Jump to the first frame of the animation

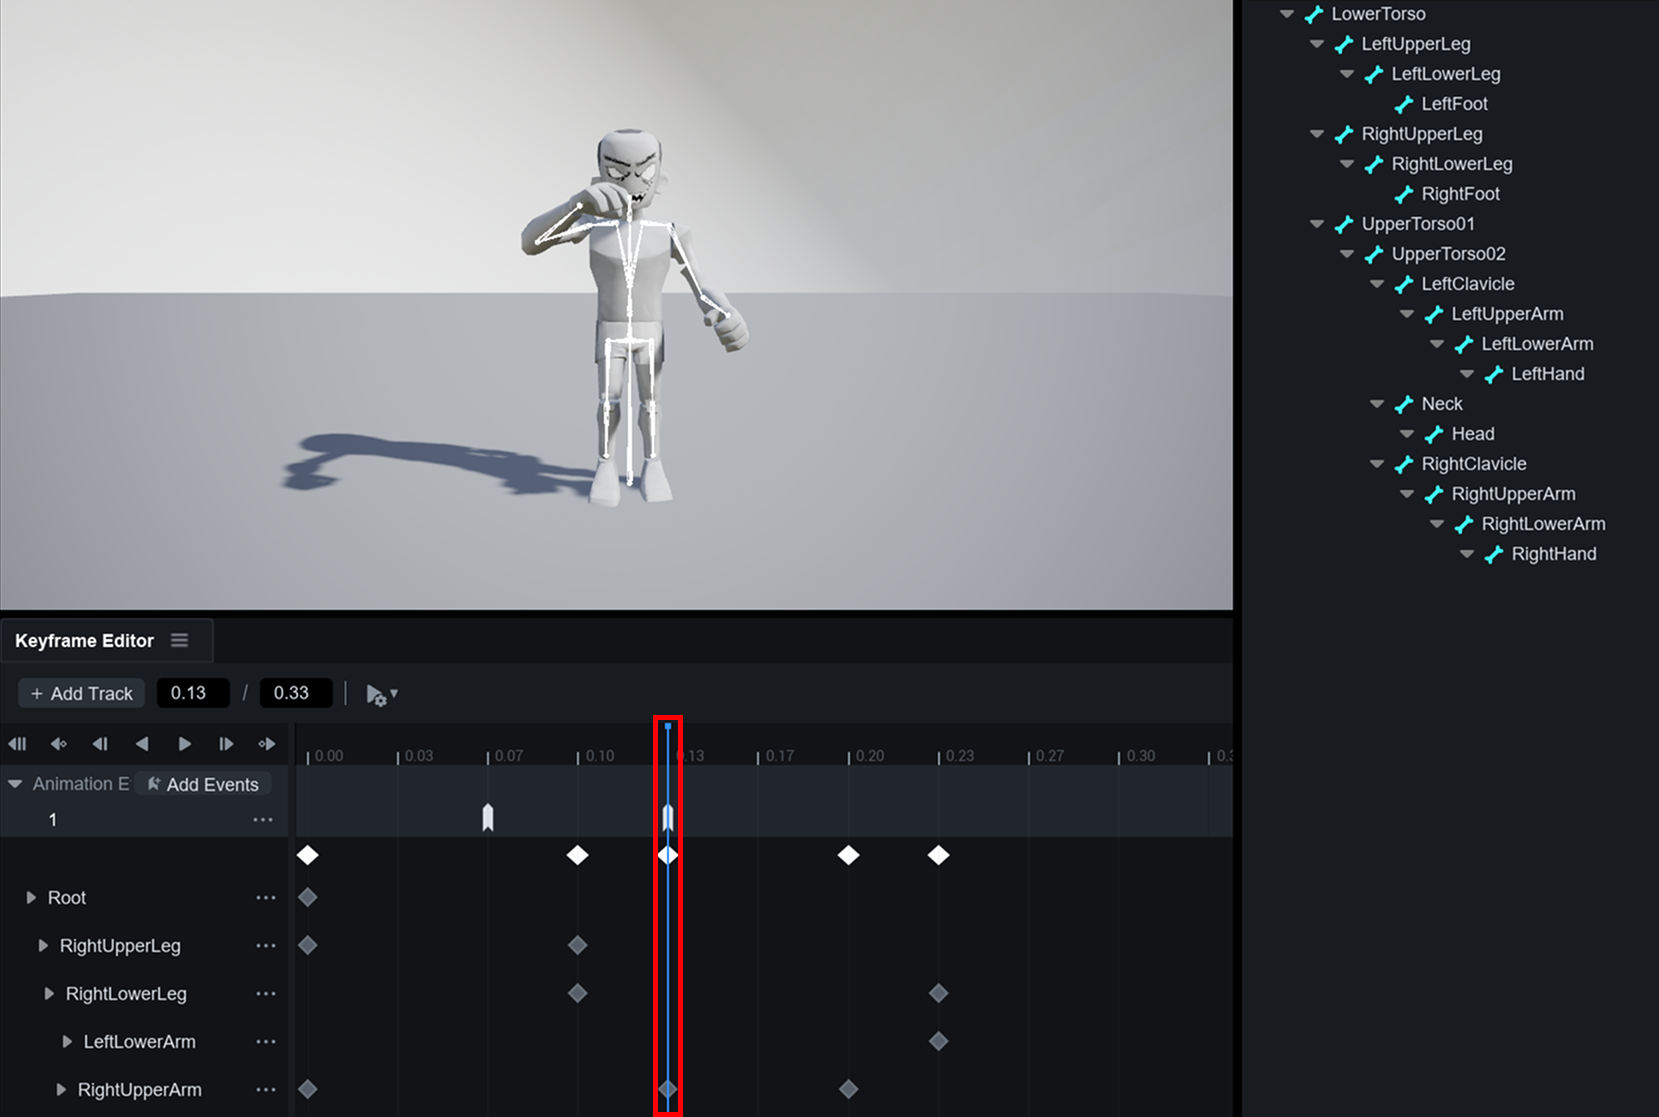(x=17, y=744)
